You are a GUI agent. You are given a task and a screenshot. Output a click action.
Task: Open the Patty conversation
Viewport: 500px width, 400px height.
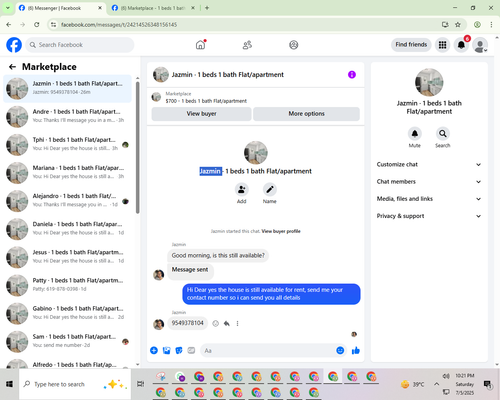67,285
